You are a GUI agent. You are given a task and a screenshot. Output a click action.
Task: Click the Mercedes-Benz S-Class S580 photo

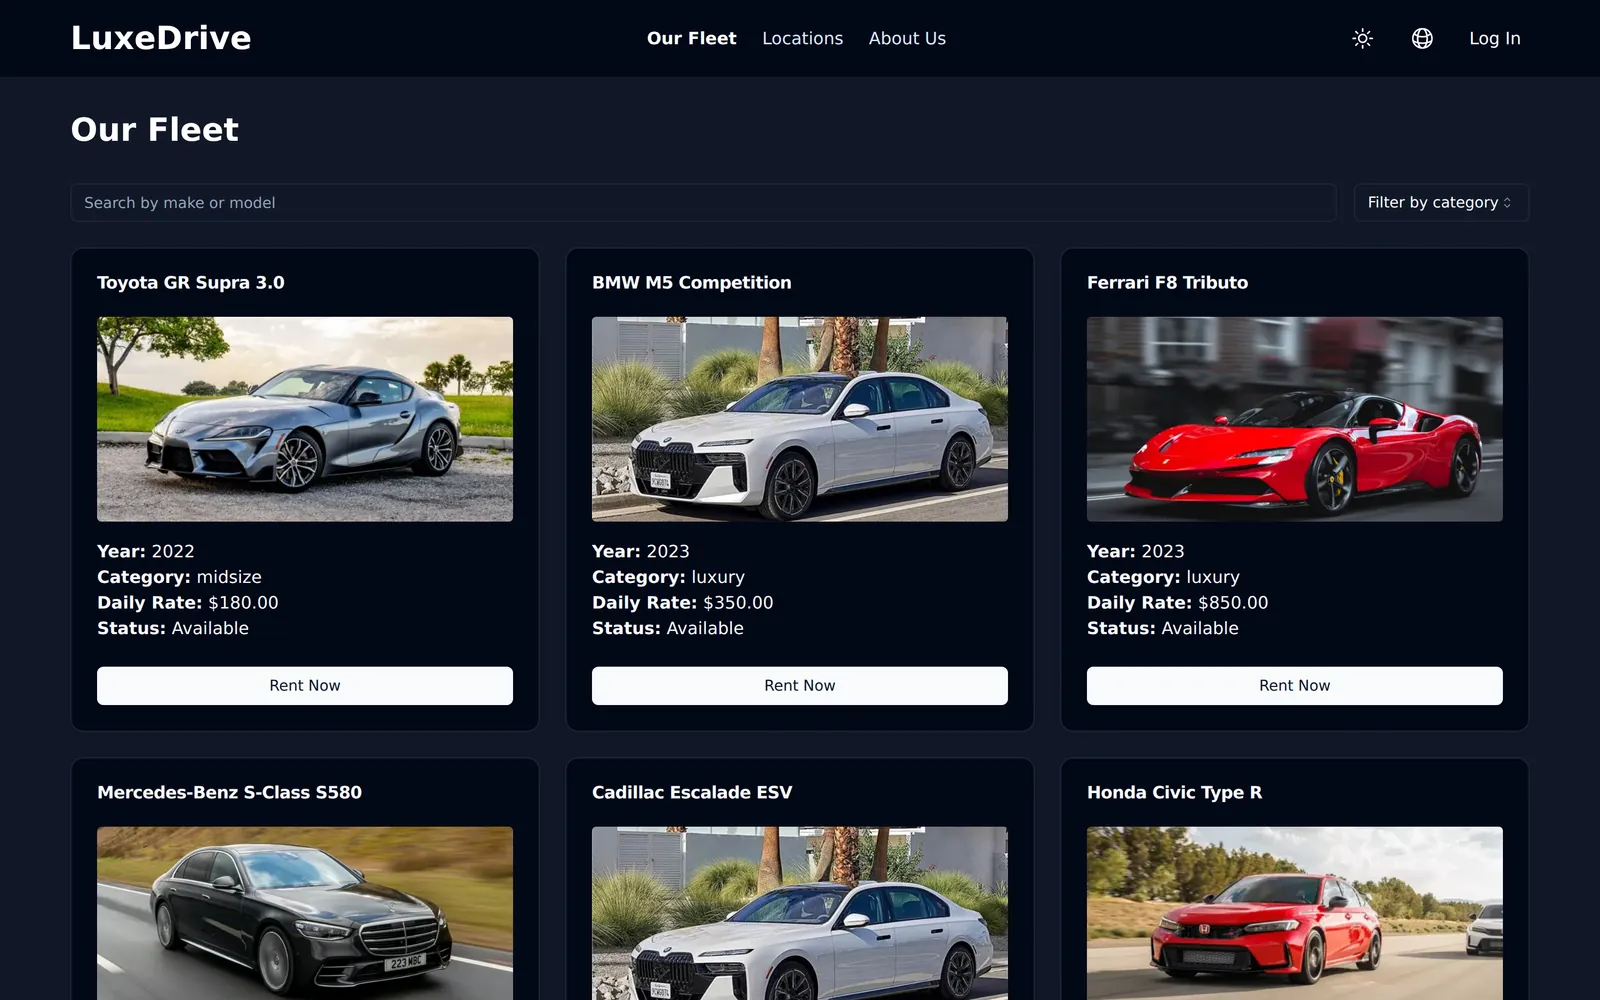[305, 913]
